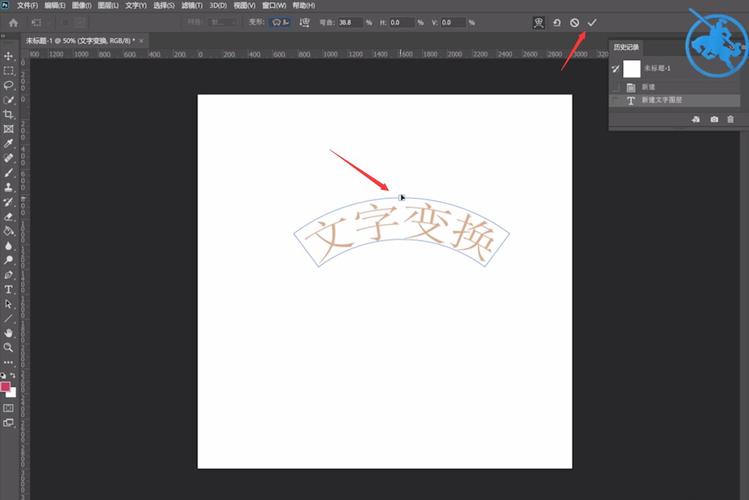Screen dimensions: 749x500
Task: Select the Eyedropper tool
Action: [x=9, y=143]
